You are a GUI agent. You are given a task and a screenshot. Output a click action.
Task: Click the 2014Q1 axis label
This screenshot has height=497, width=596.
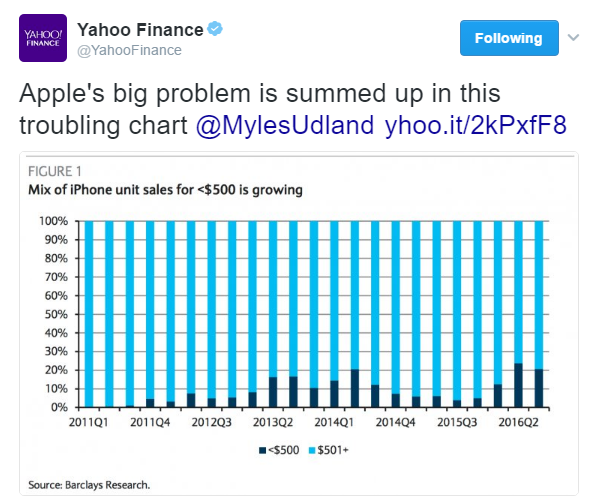pyautogui.click(x=334, y=422)
